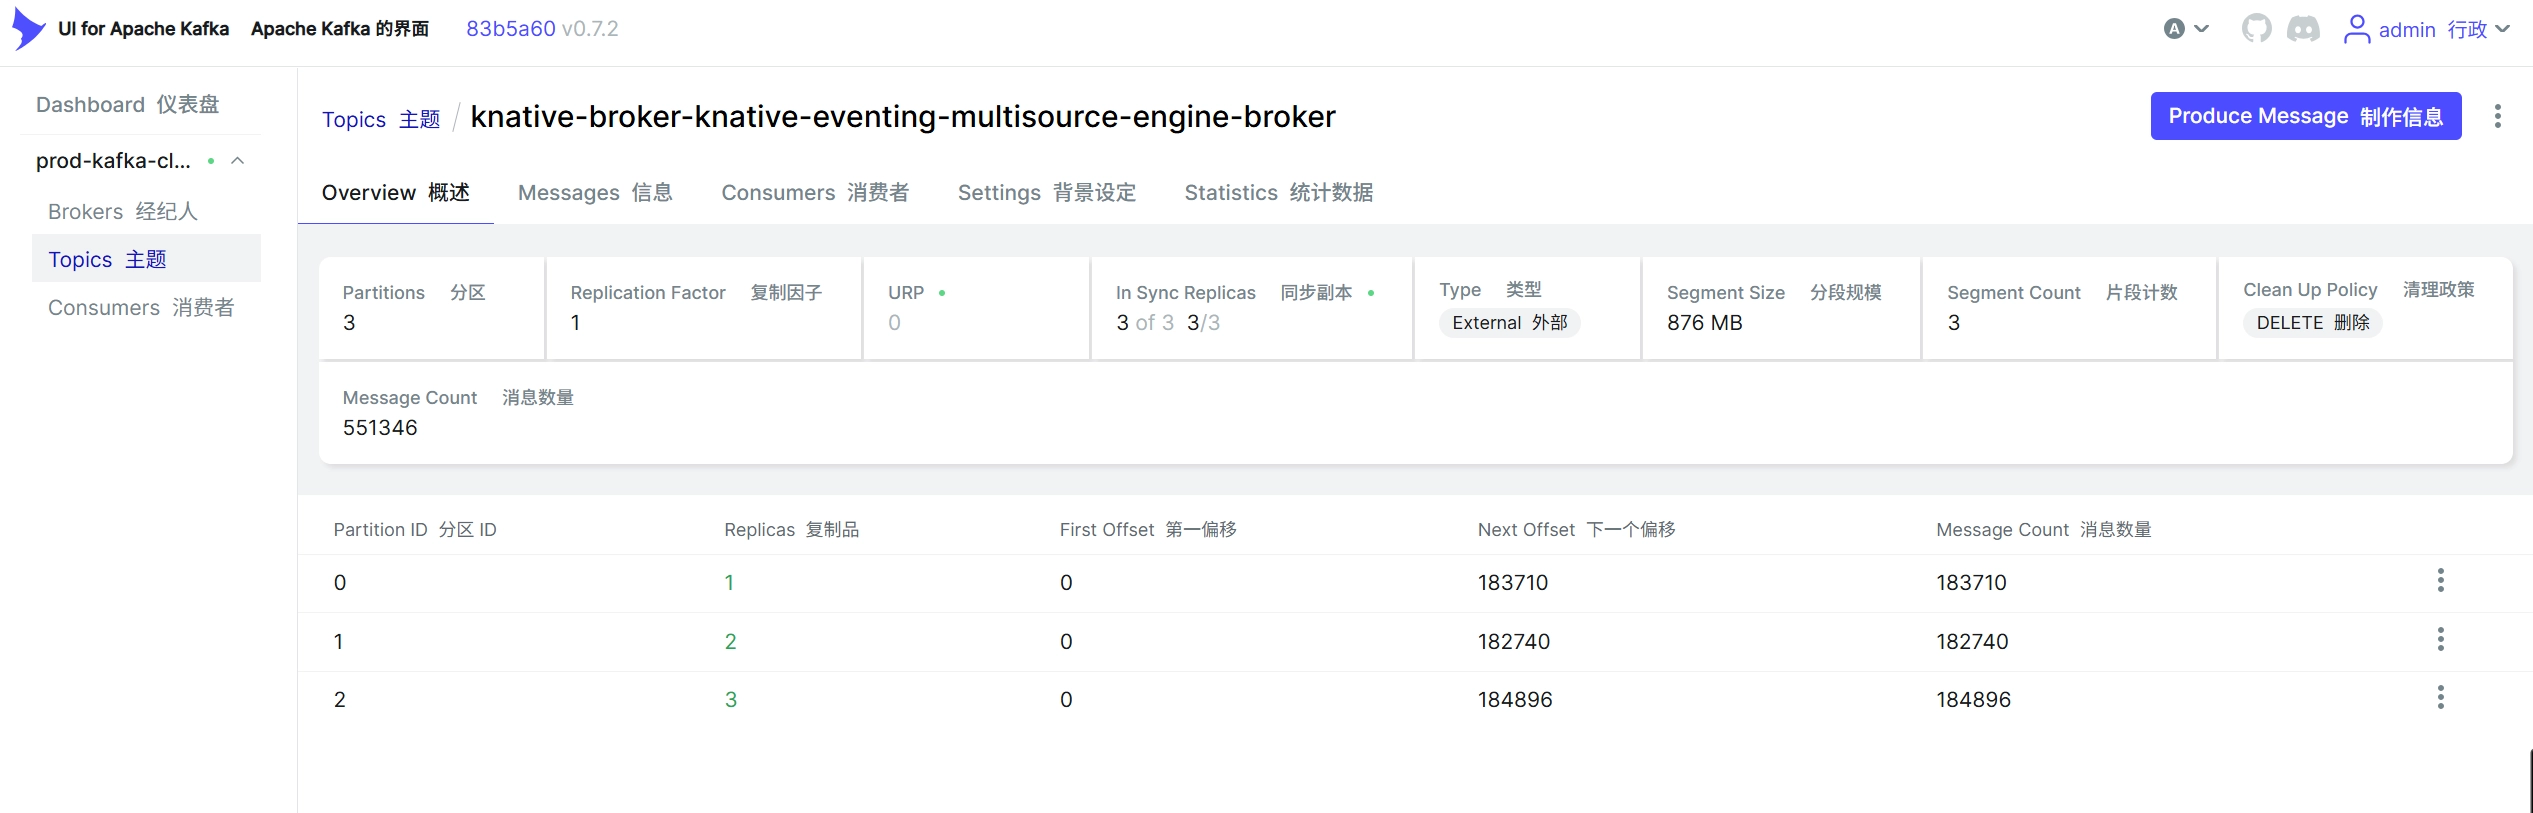Screen dimensions: 2533x813
Task: Click the DELETE clean up policy badge
Action: (2312, 322)
